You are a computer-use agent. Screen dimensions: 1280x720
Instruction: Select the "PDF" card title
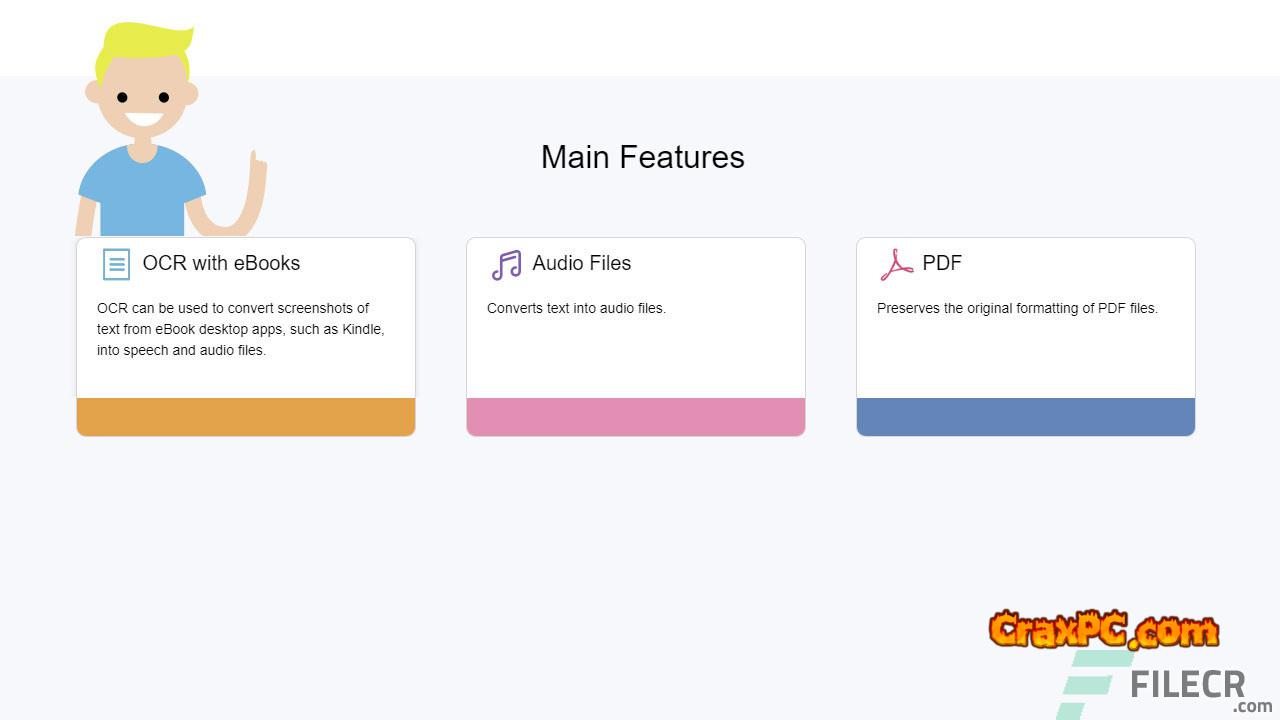(941, 263)
